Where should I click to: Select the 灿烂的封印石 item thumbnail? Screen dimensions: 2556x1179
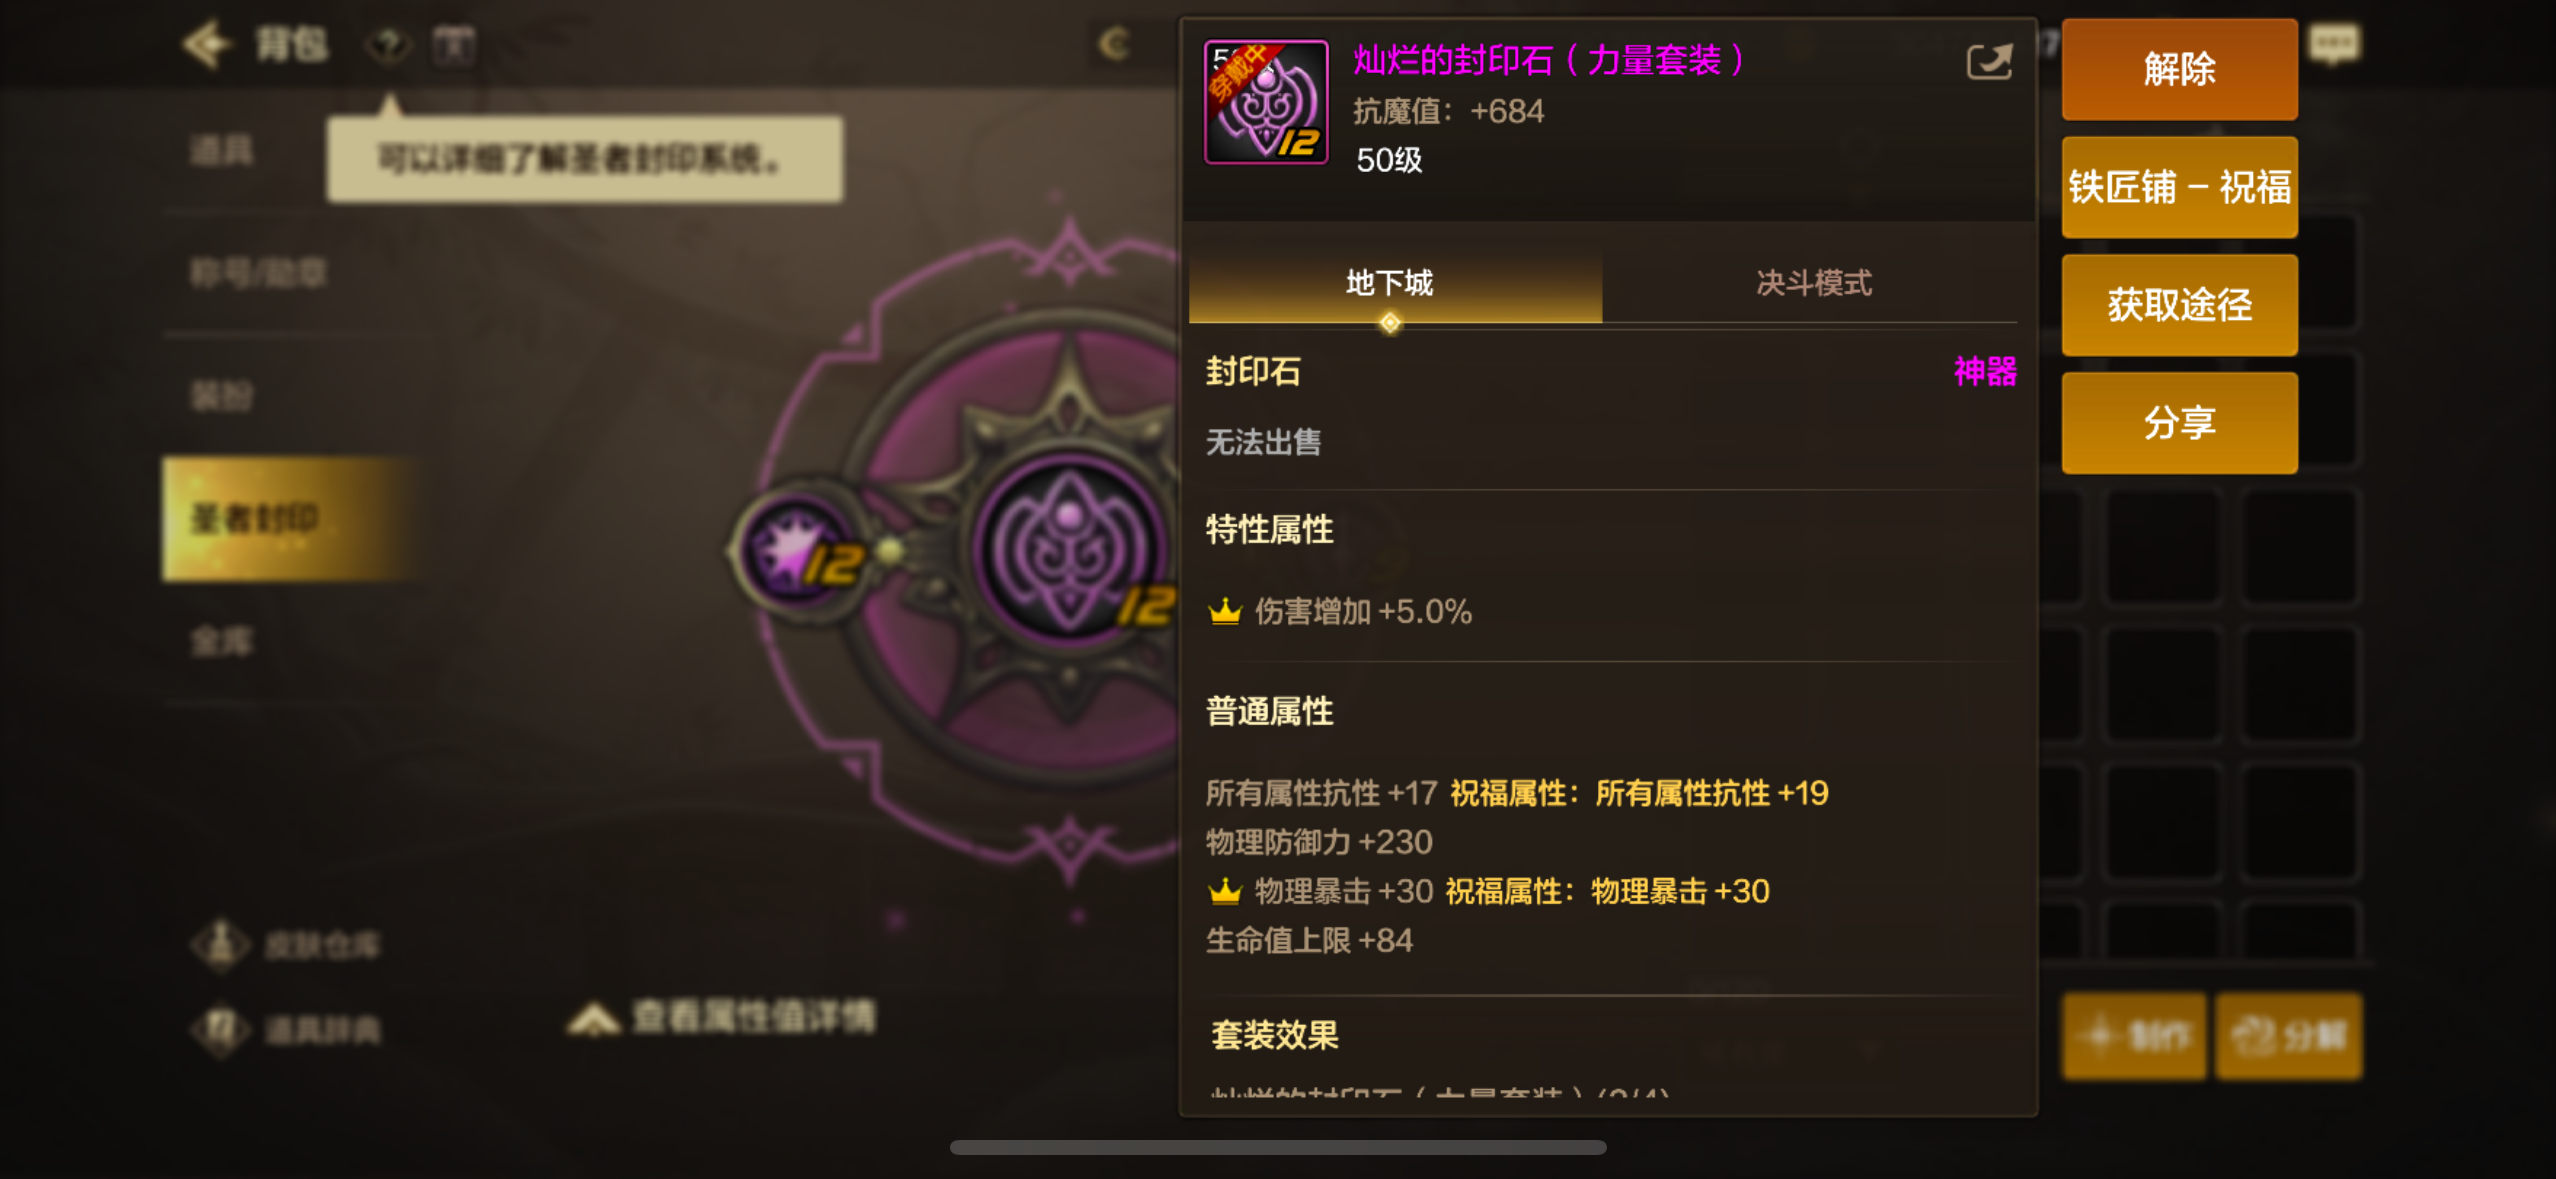[x=1266, y=102]
